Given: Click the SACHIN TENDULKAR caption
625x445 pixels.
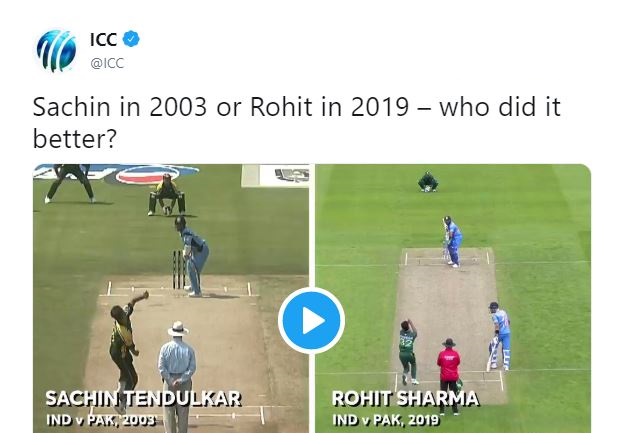Looking at the screenshot, I should click(142, 399).
